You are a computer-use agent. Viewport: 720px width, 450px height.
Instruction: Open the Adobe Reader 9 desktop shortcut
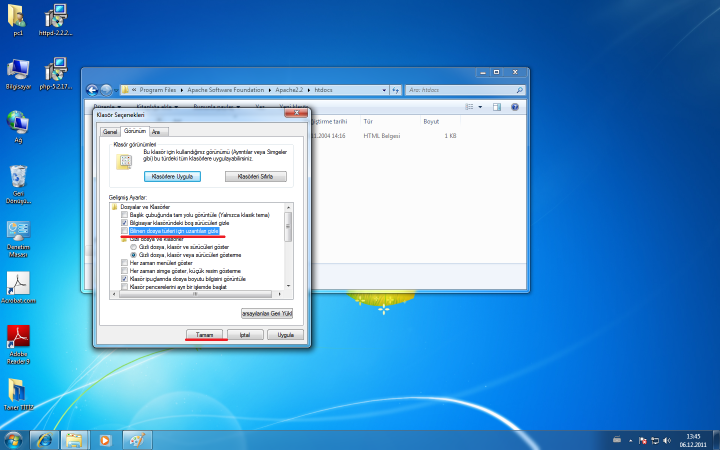point(17,338)
